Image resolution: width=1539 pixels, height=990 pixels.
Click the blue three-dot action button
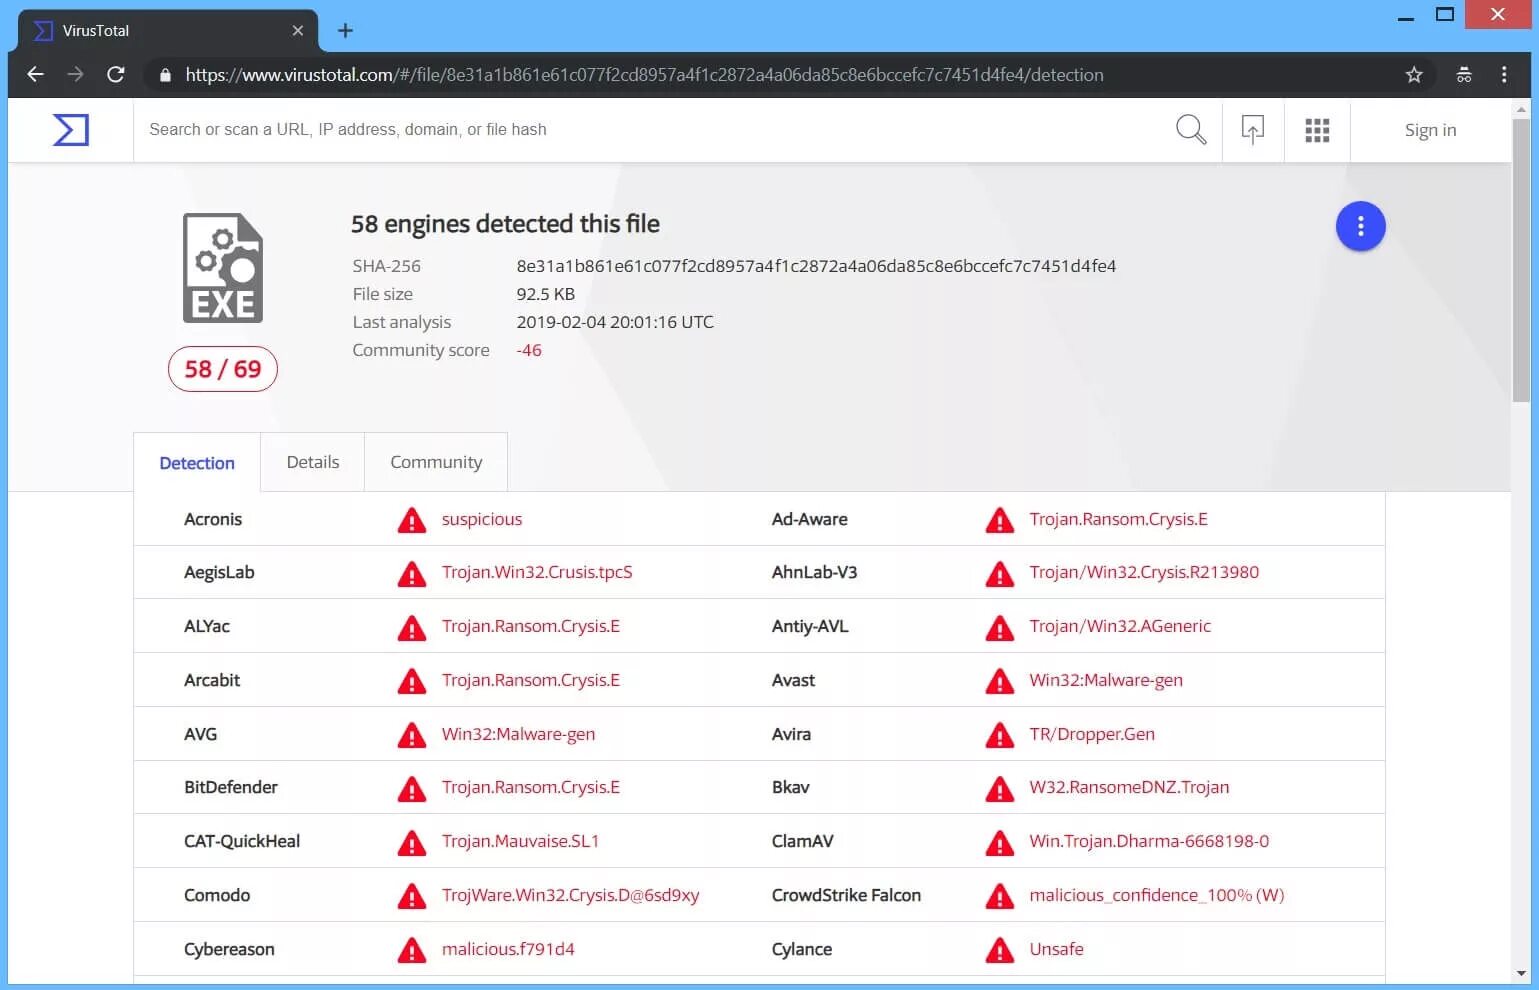(1360, 227)
